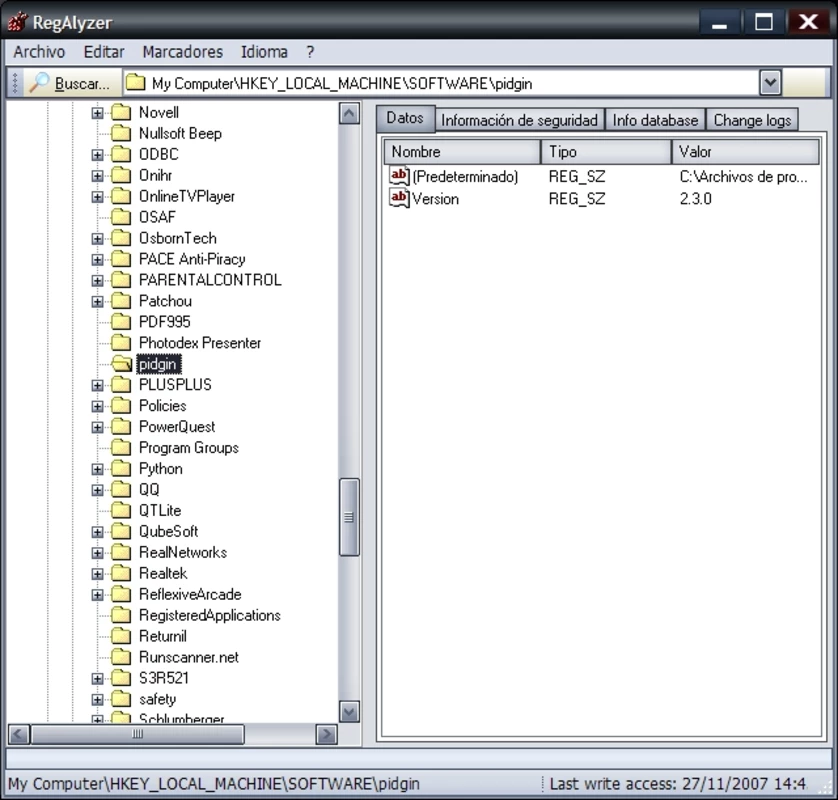Image resolution: width=838 pixels, height=800 pixels.
Task: Click the registry path input field
Action: pyautogui.click(x=441, y=83)
